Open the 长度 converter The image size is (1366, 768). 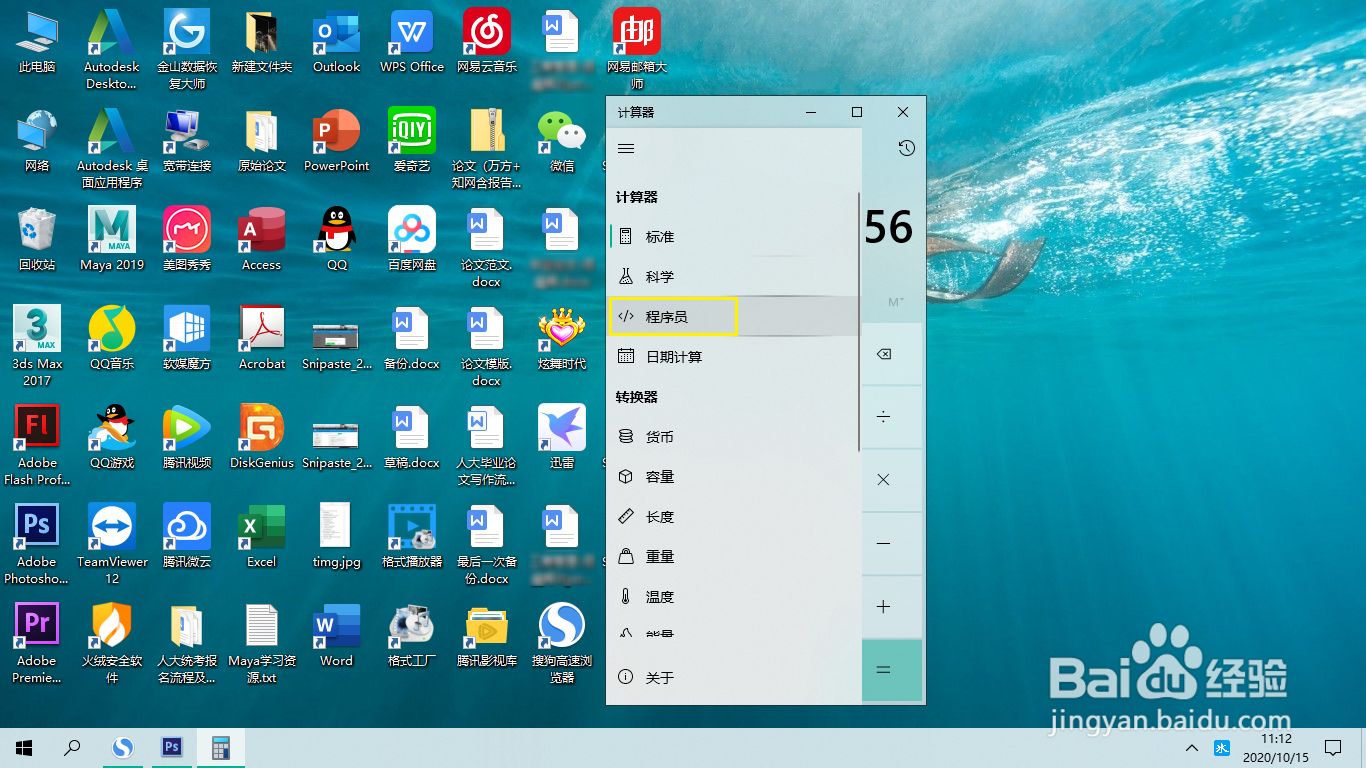click(x=733, y=517)
